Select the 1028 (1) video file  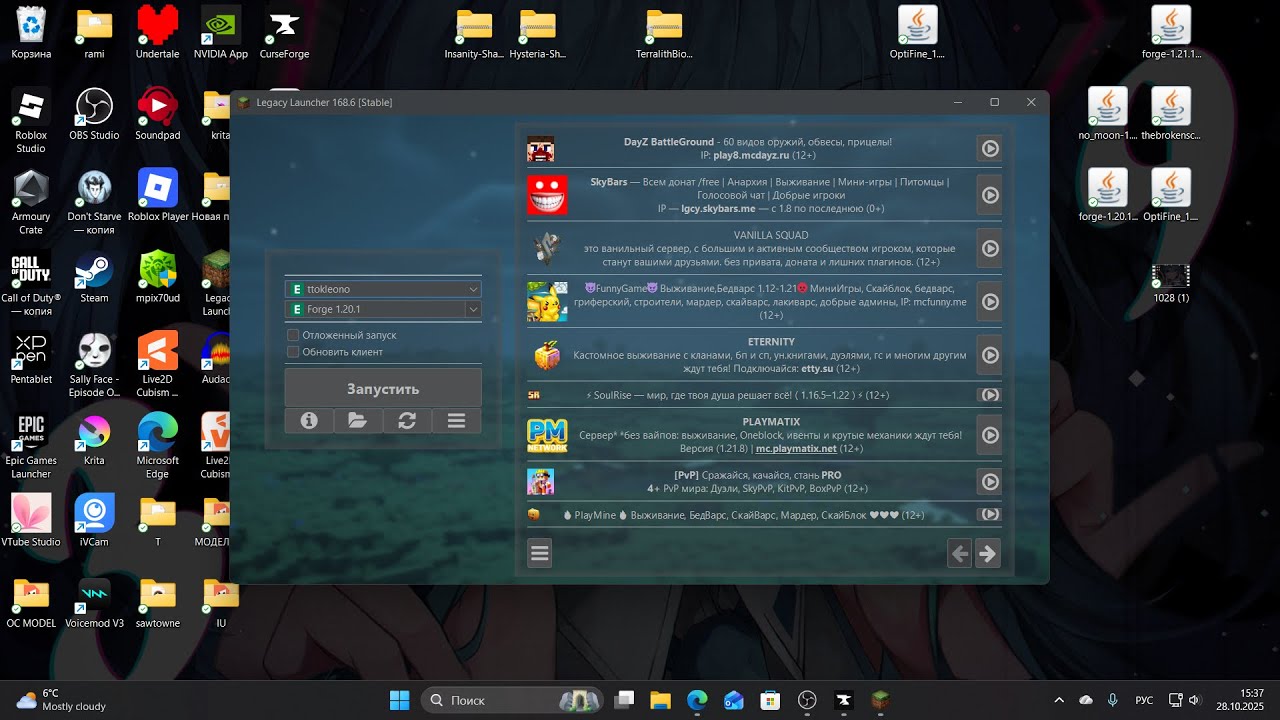point(1171,282)
